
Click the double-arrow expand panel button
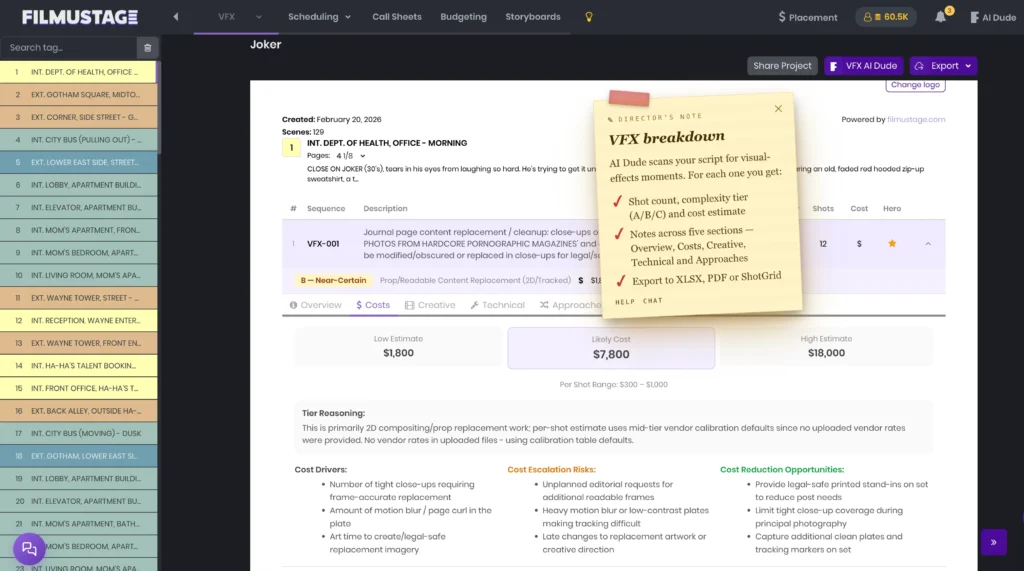[x=993, y=542]
